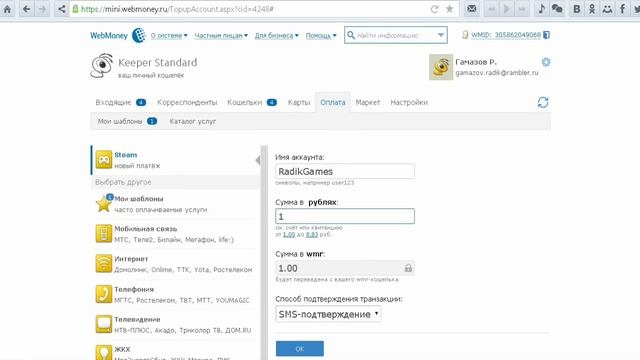Screen dimensions: 640x360
Task: Click the Keeper Standard ant logo
Action: pos(102,65)
